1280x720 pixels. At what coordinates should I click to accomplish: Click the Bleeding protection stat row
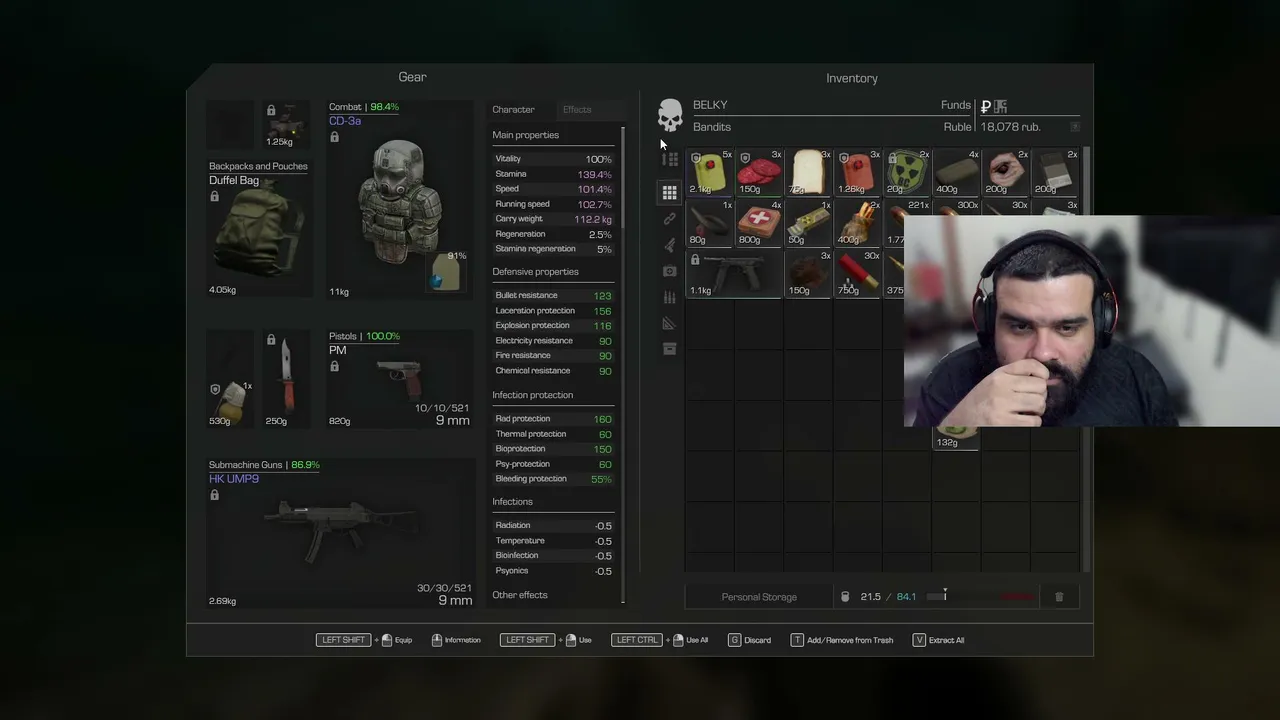[553, 479]
